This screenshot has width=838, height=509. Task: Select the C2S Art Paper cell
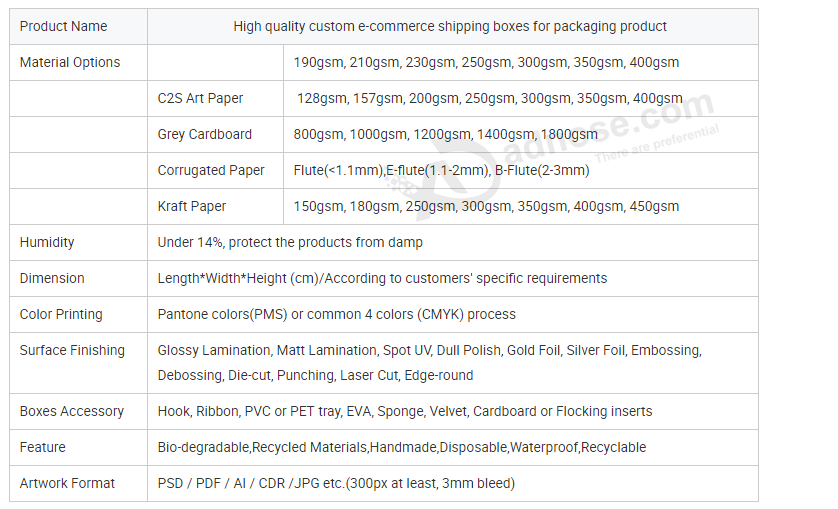pos(215,98)
